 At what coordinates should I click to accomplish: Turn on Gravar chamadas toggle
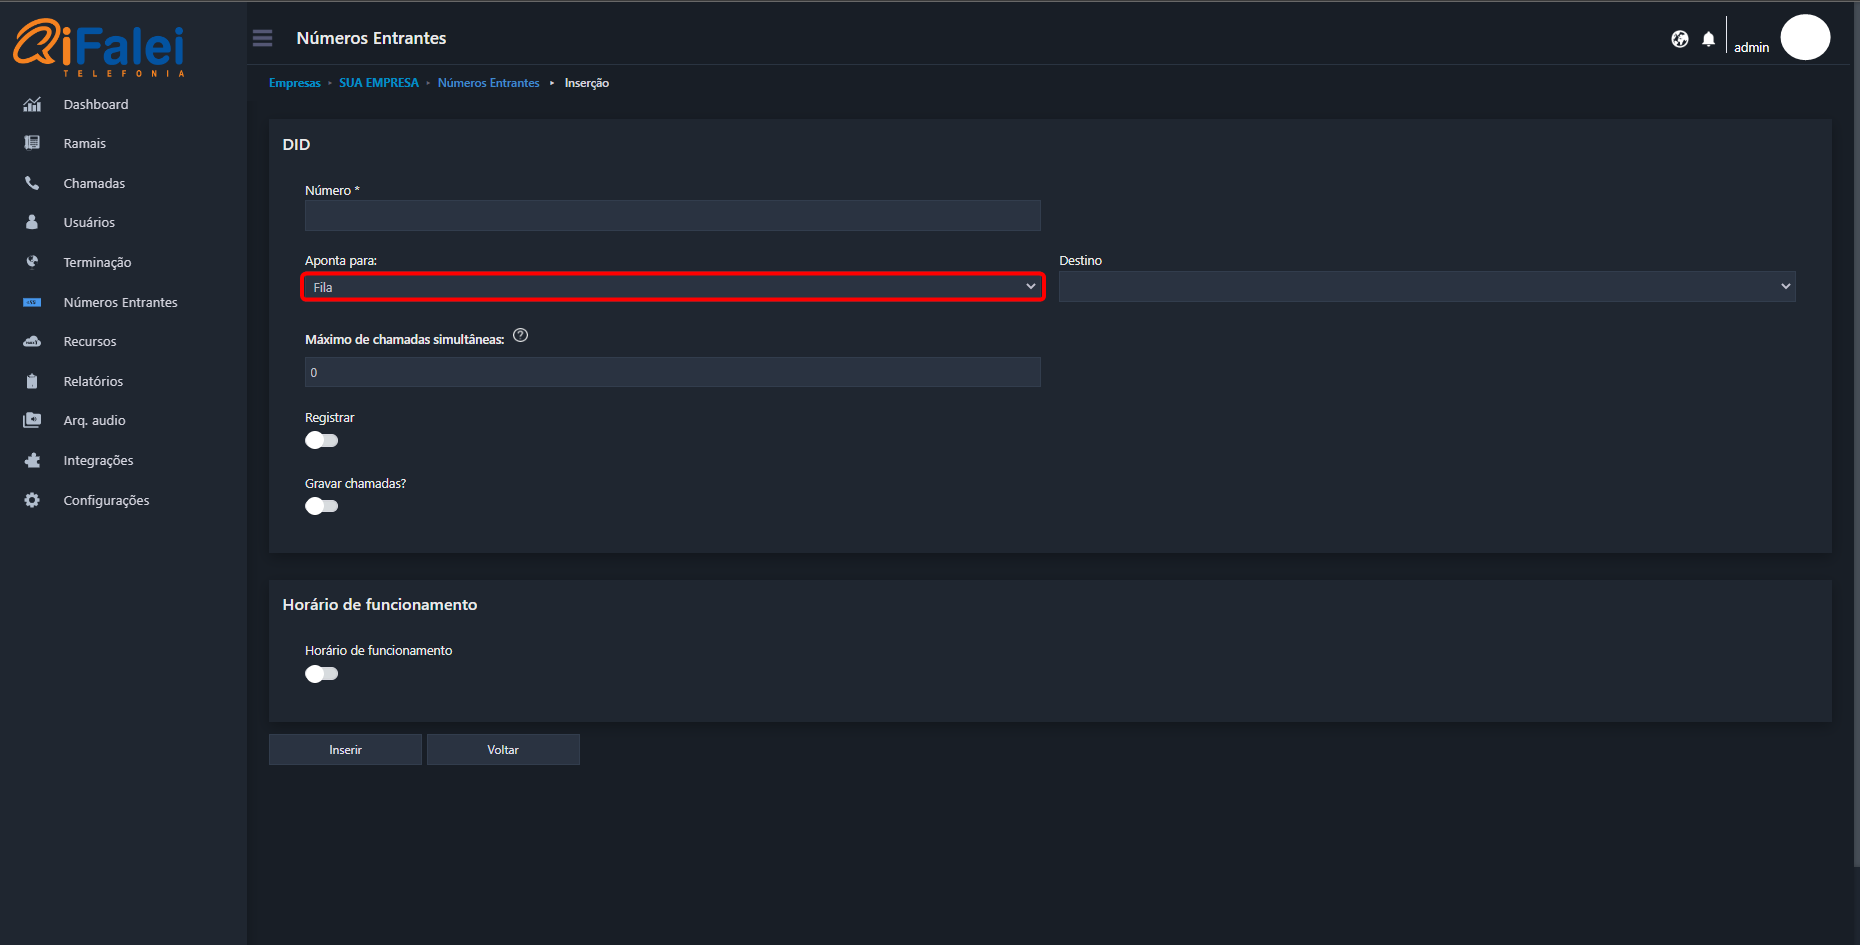(321, 506)
